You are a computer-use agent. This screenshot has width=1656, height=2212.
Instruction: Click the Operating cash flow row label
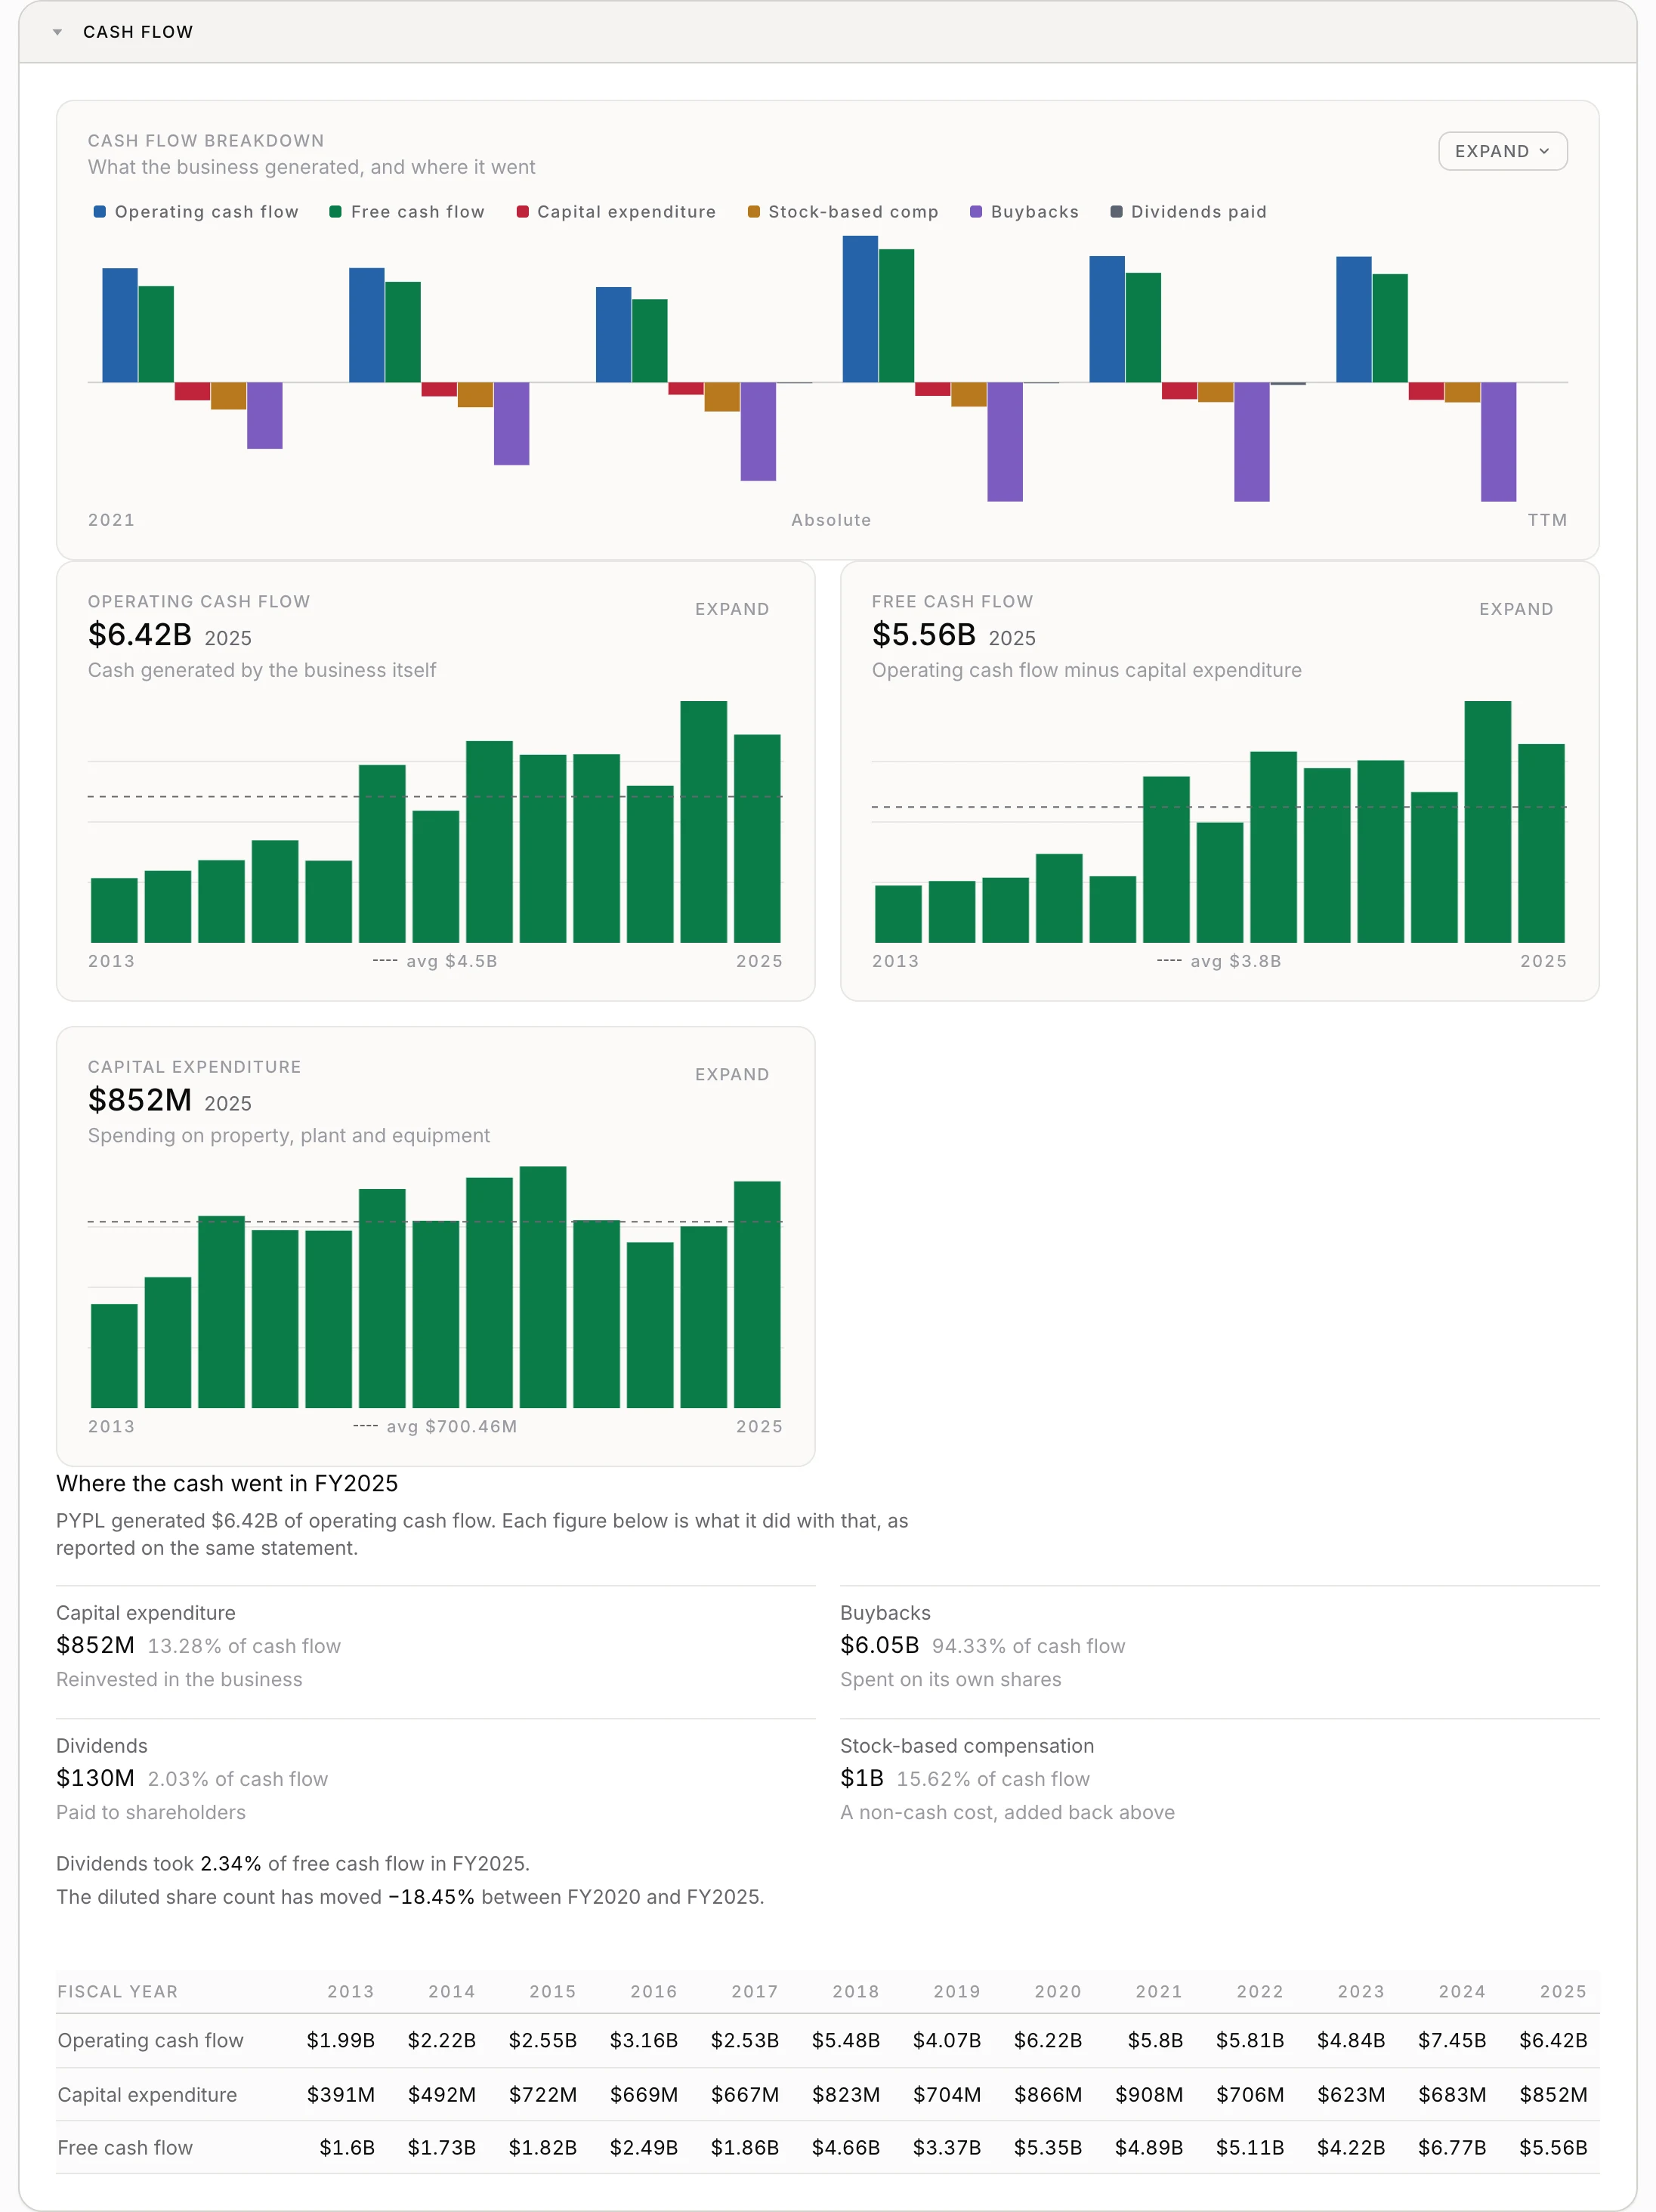pyautogui.click(x=150, y=2040)
